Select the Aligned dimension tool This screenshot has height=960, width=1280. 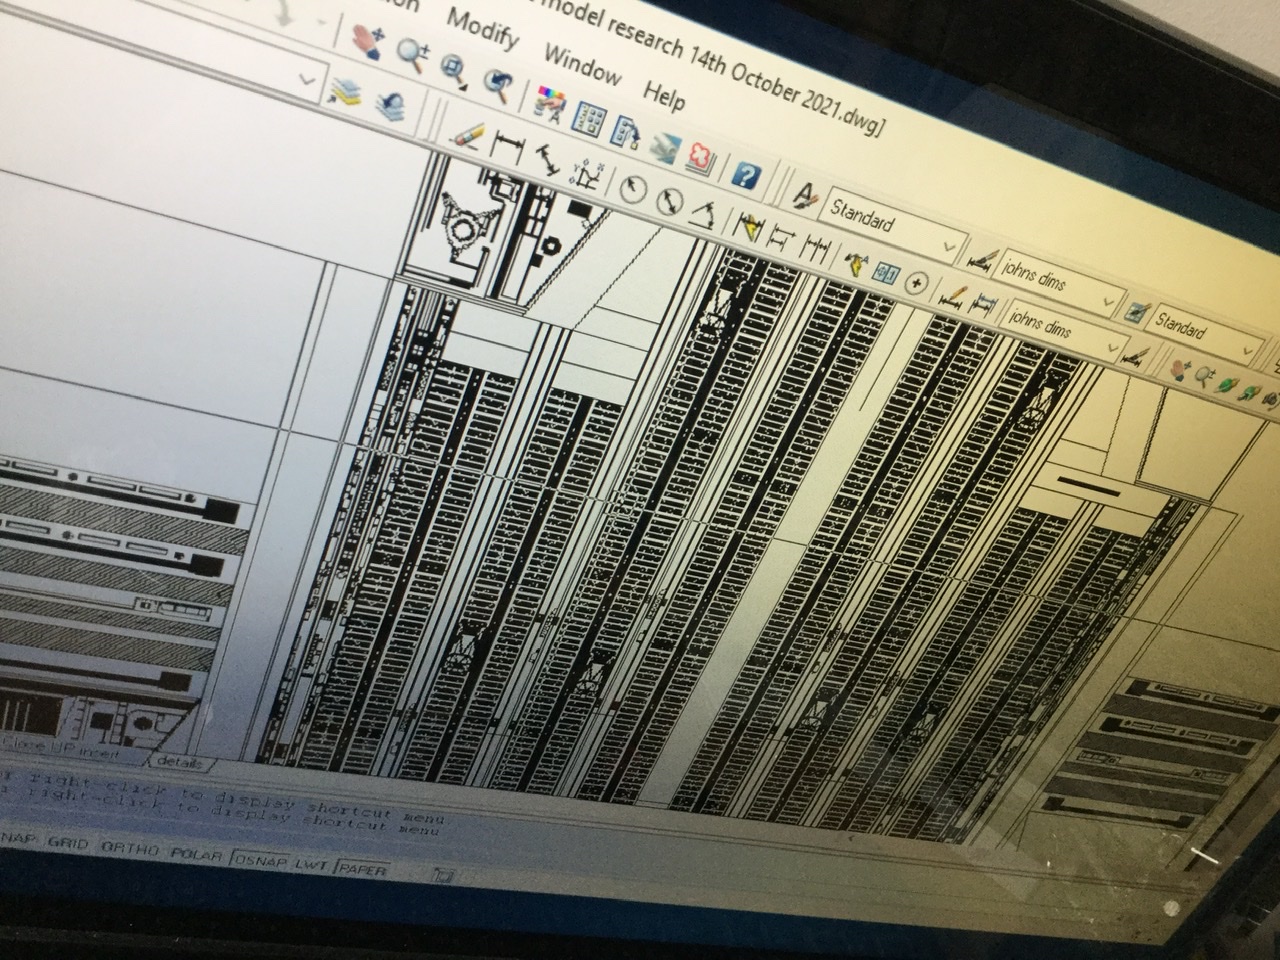coord(547,162)
